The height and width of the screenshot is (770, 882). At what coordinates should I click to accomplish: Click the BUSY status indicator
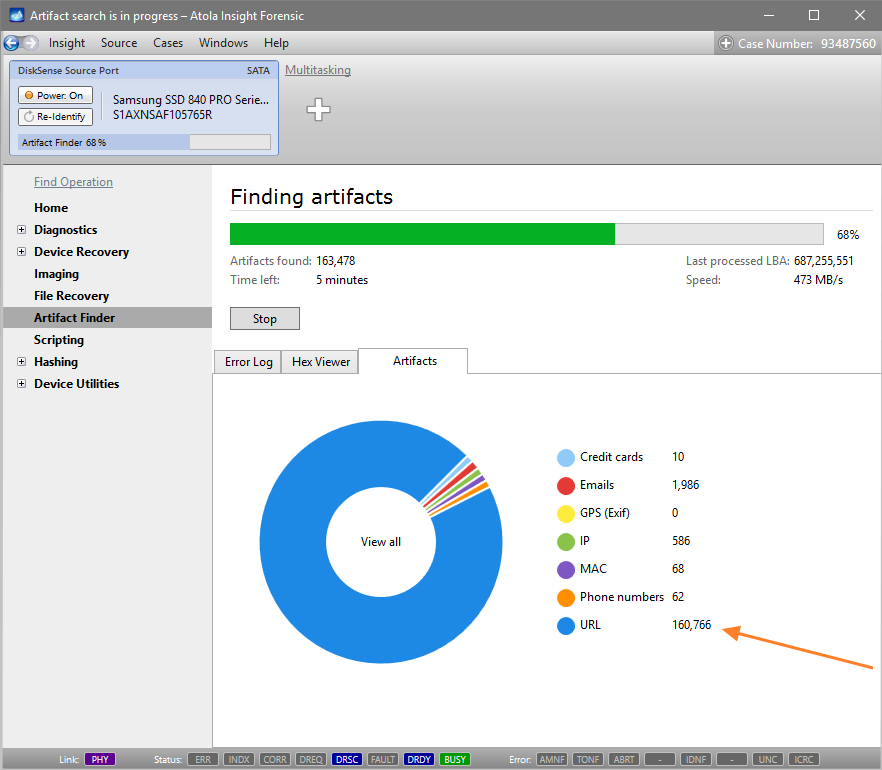[455, 760]
